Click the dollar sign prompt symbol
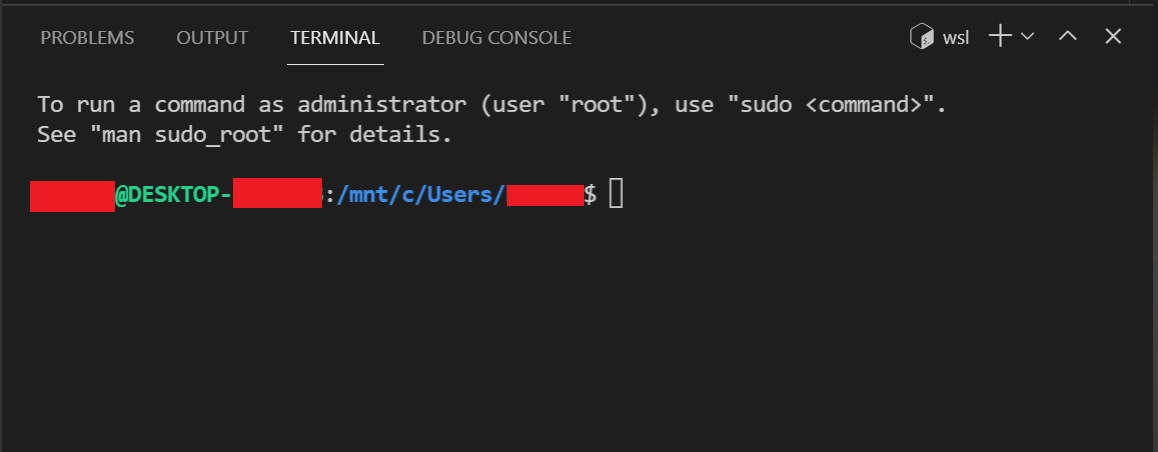 click(x=590, y=194)
